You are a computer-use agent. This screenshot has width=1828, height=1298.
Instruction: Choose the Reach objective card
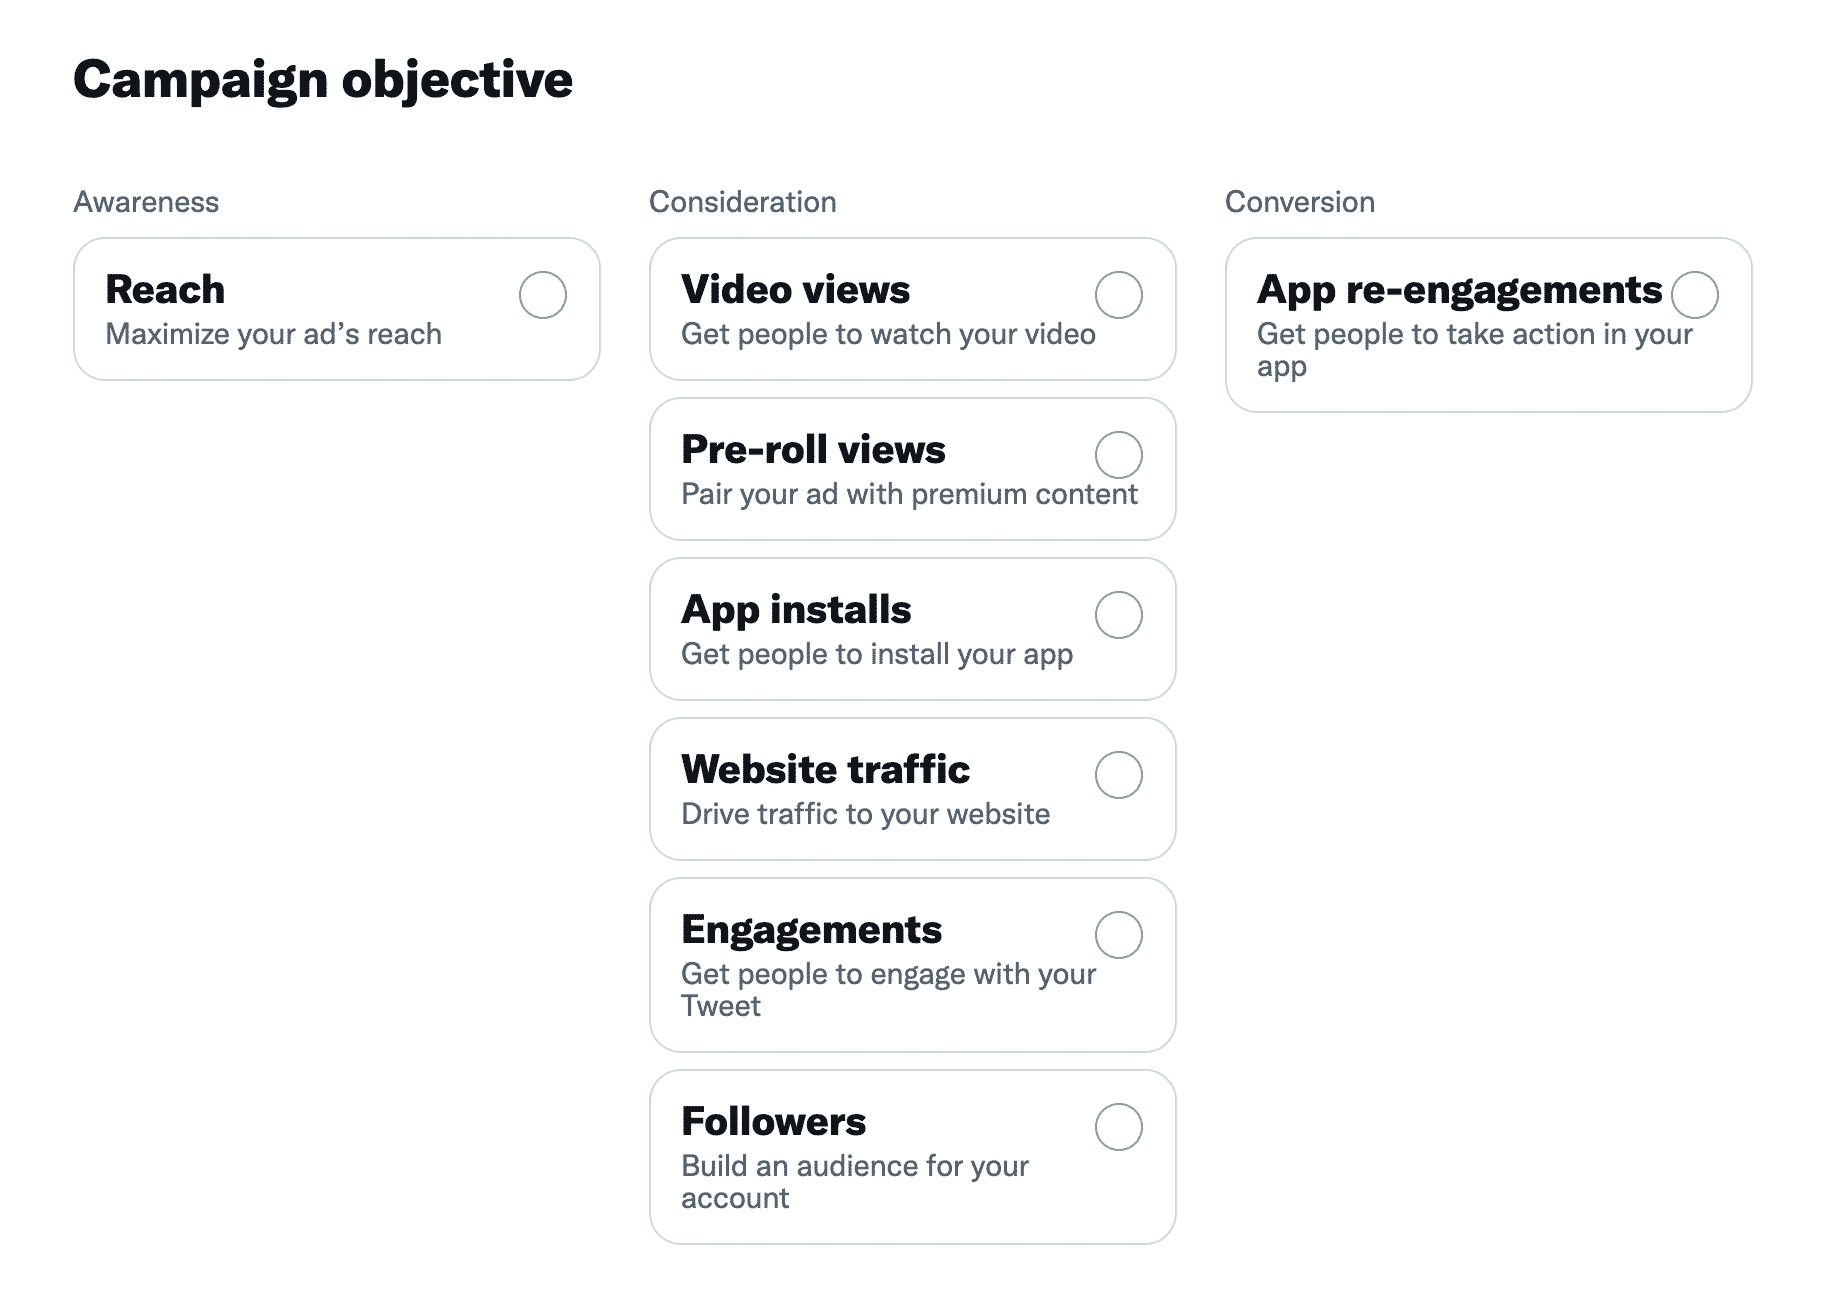tap(337, 308)
